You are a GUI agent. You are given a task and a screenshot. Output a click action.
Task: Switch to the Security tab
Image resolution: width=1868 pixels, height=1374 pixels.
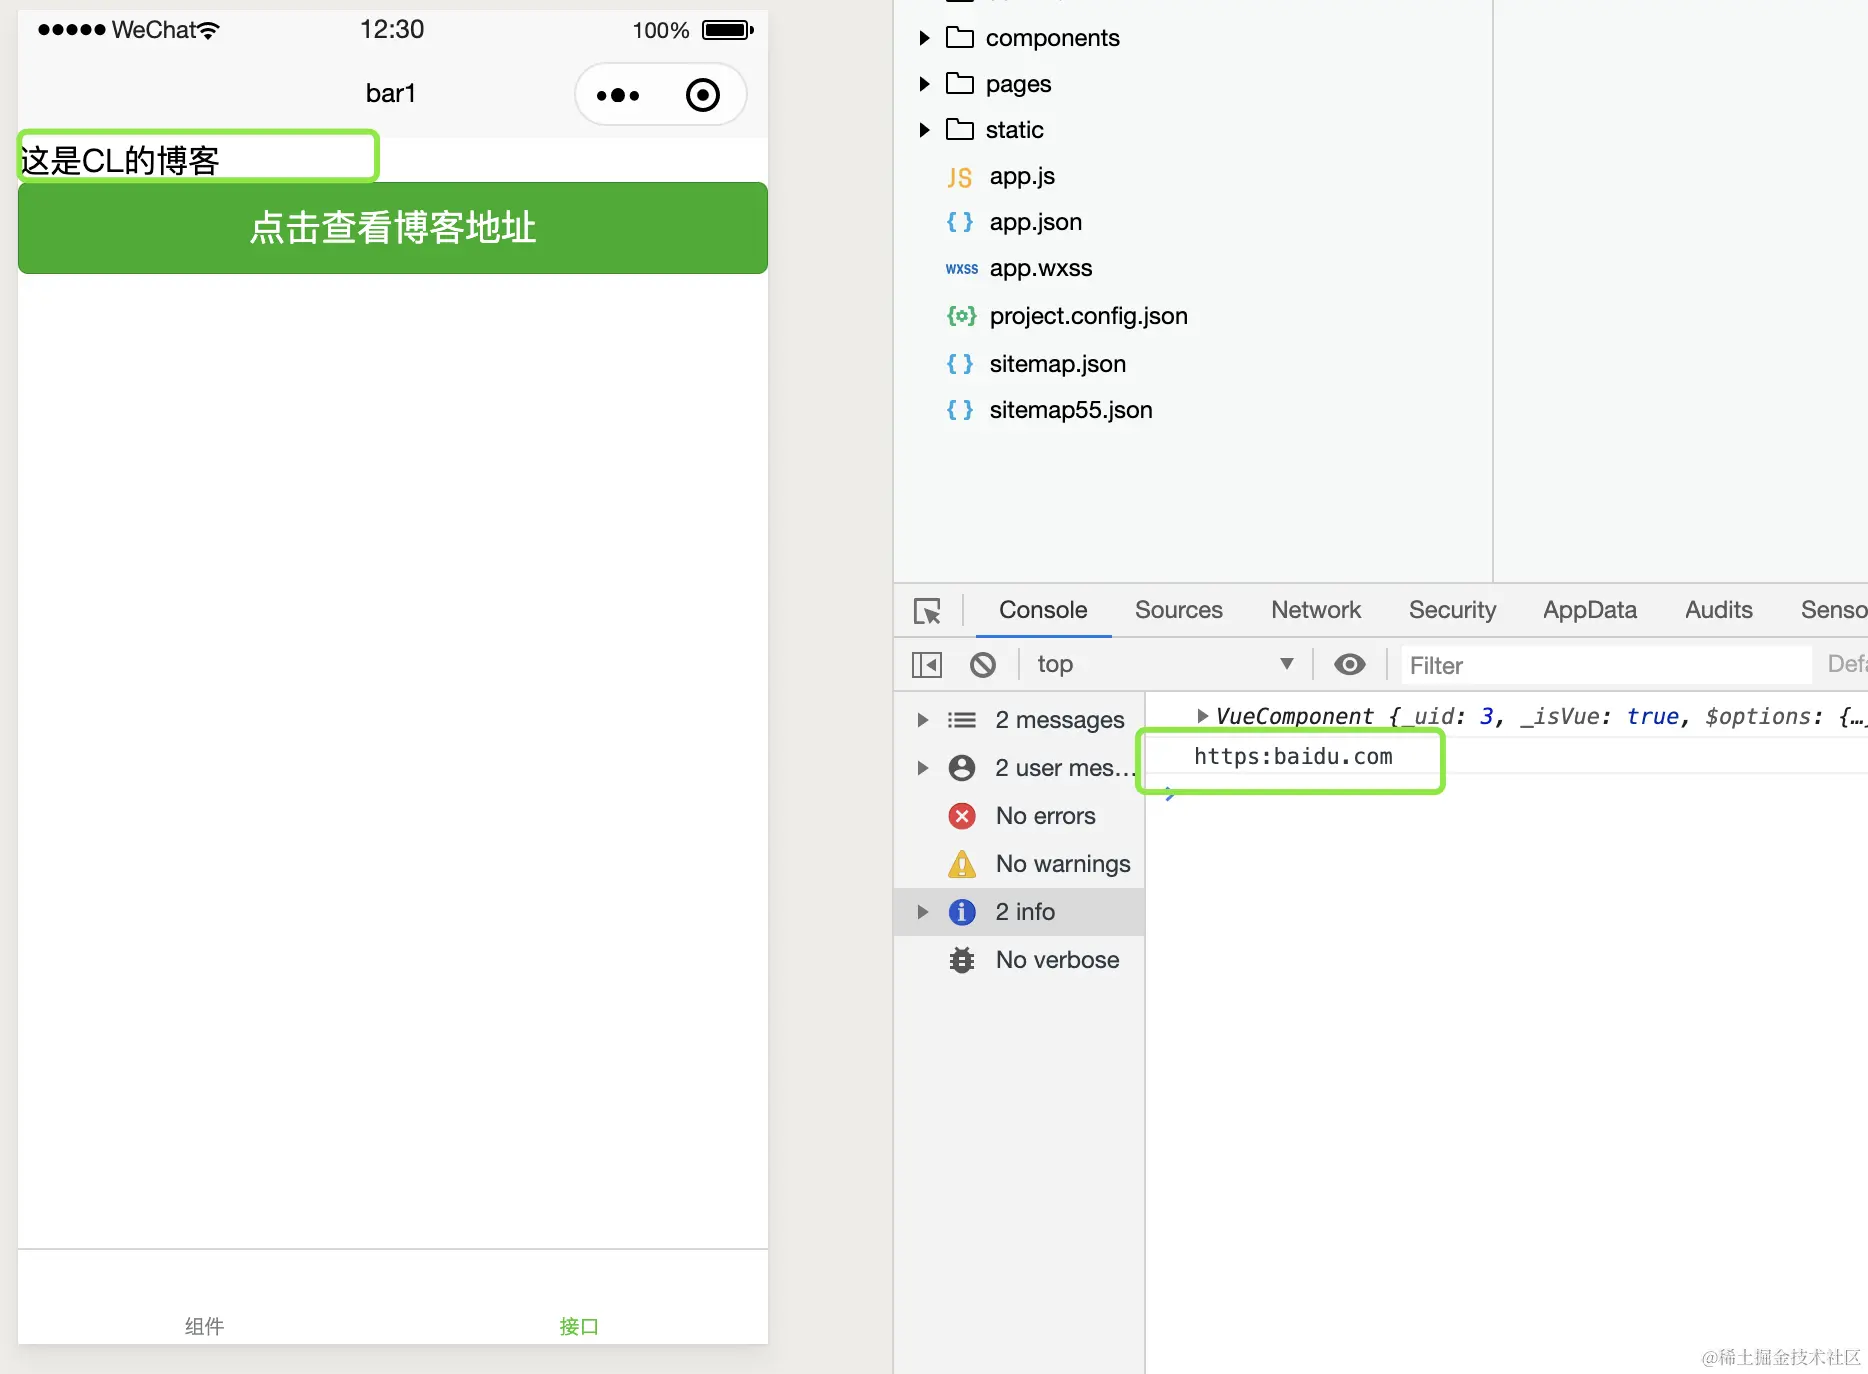tap(1453, 610)
